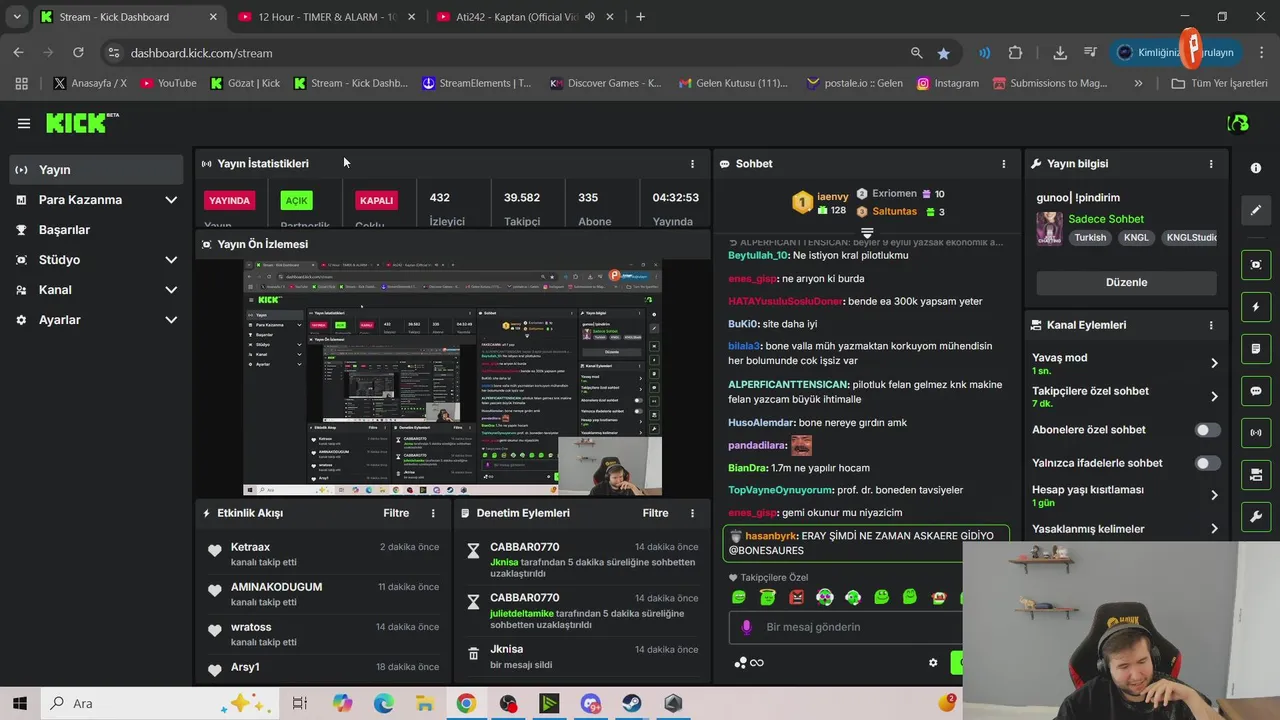
Task: Click the pencil edit icon in right sidebar
Action: click(1256, 210)
